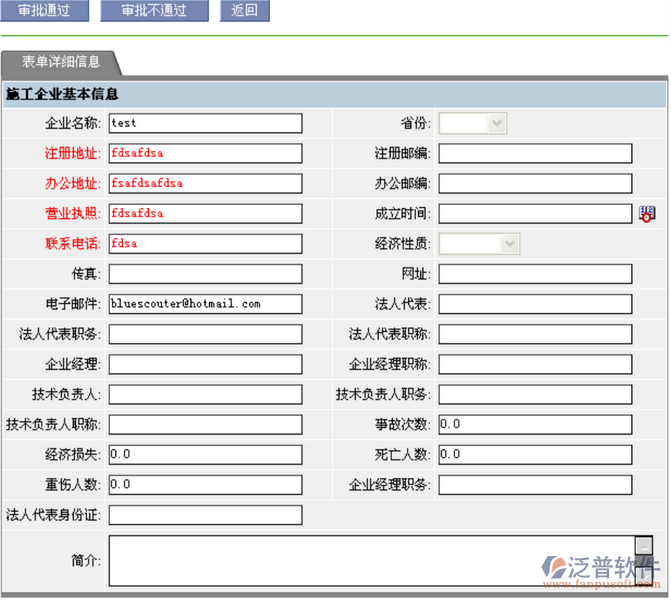Click the 电子邮件 input field
Viewport: 671px width, 600px height.
205,303
